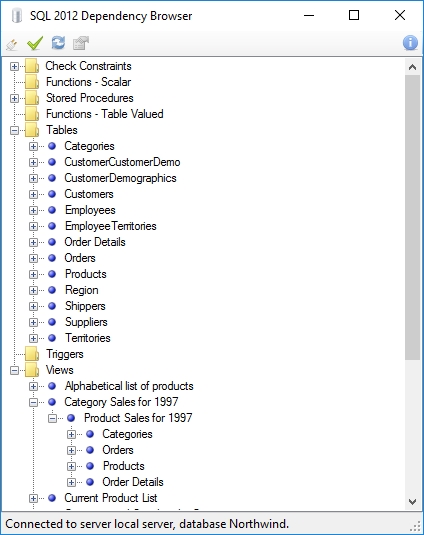424x535 pixels.
Task: Click the connect plug toolbar icon
Action: (12, 44)
